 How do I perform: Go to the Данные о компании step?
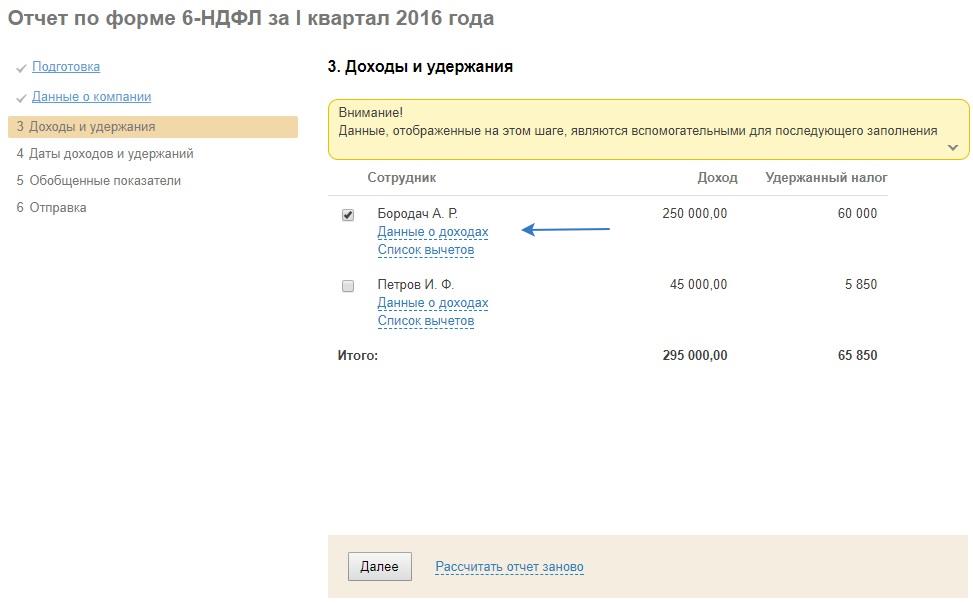click(91, 97)
